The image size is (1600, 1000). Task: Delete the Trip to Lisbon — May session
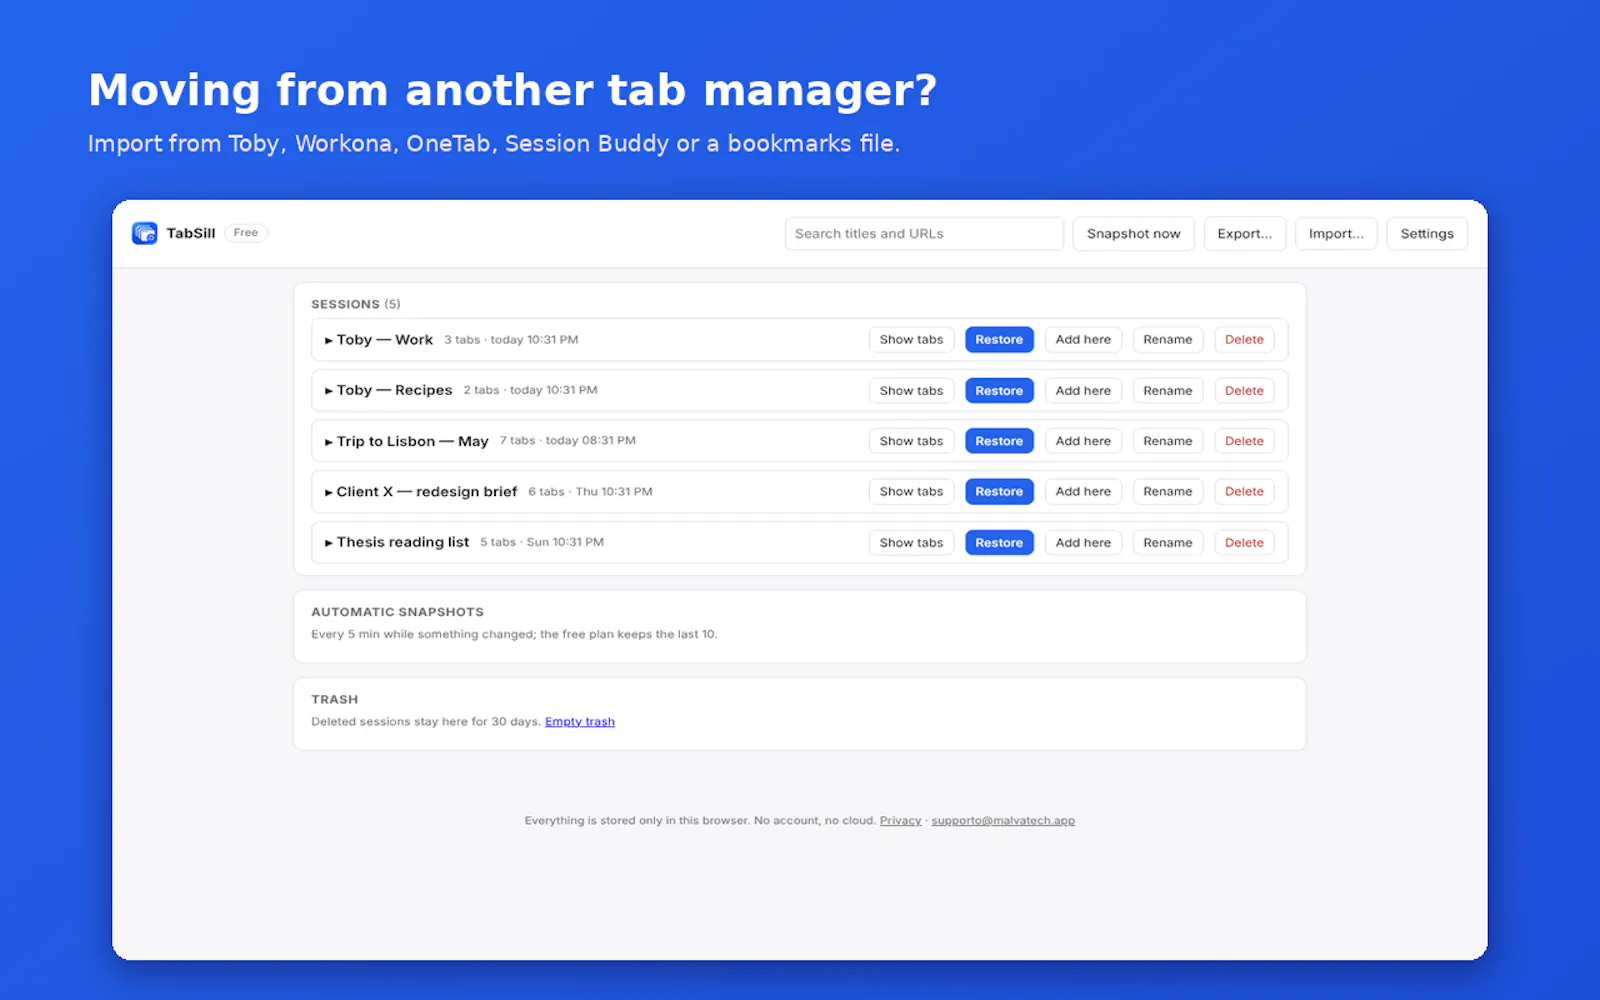tap(1244, 441)
